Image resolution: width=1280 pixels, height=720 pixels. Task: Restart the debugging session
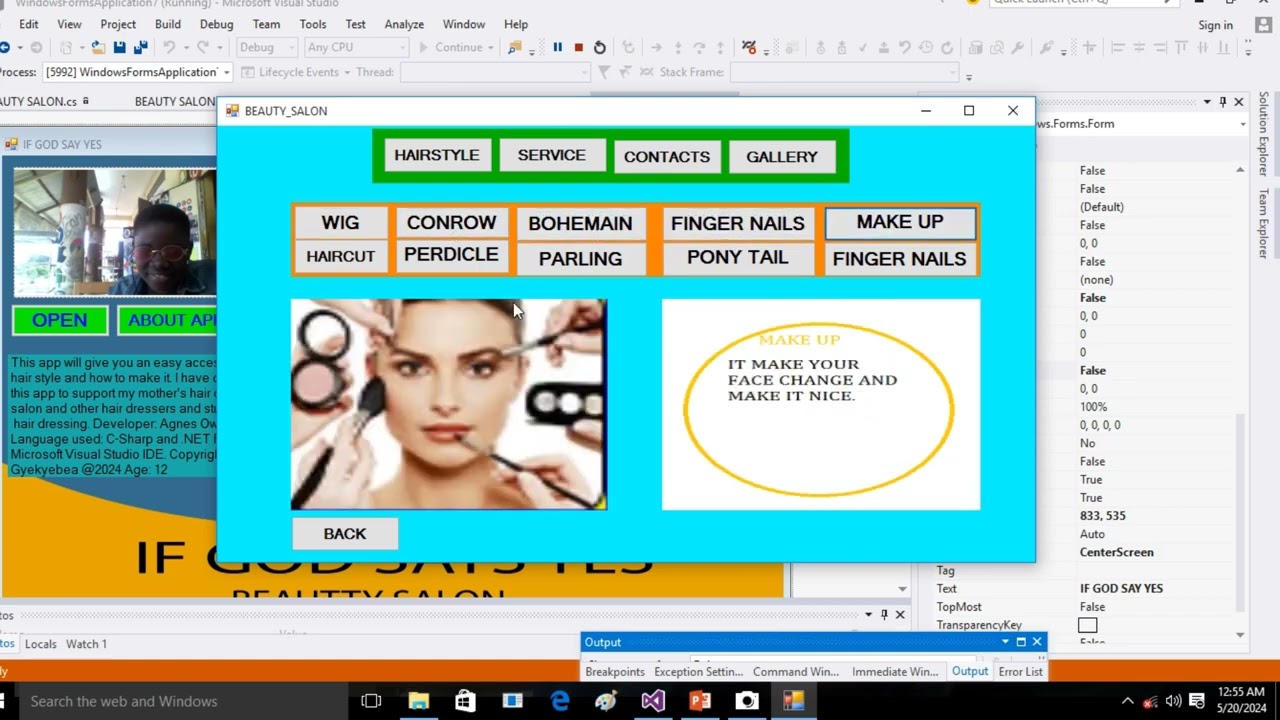pos(599,47)
